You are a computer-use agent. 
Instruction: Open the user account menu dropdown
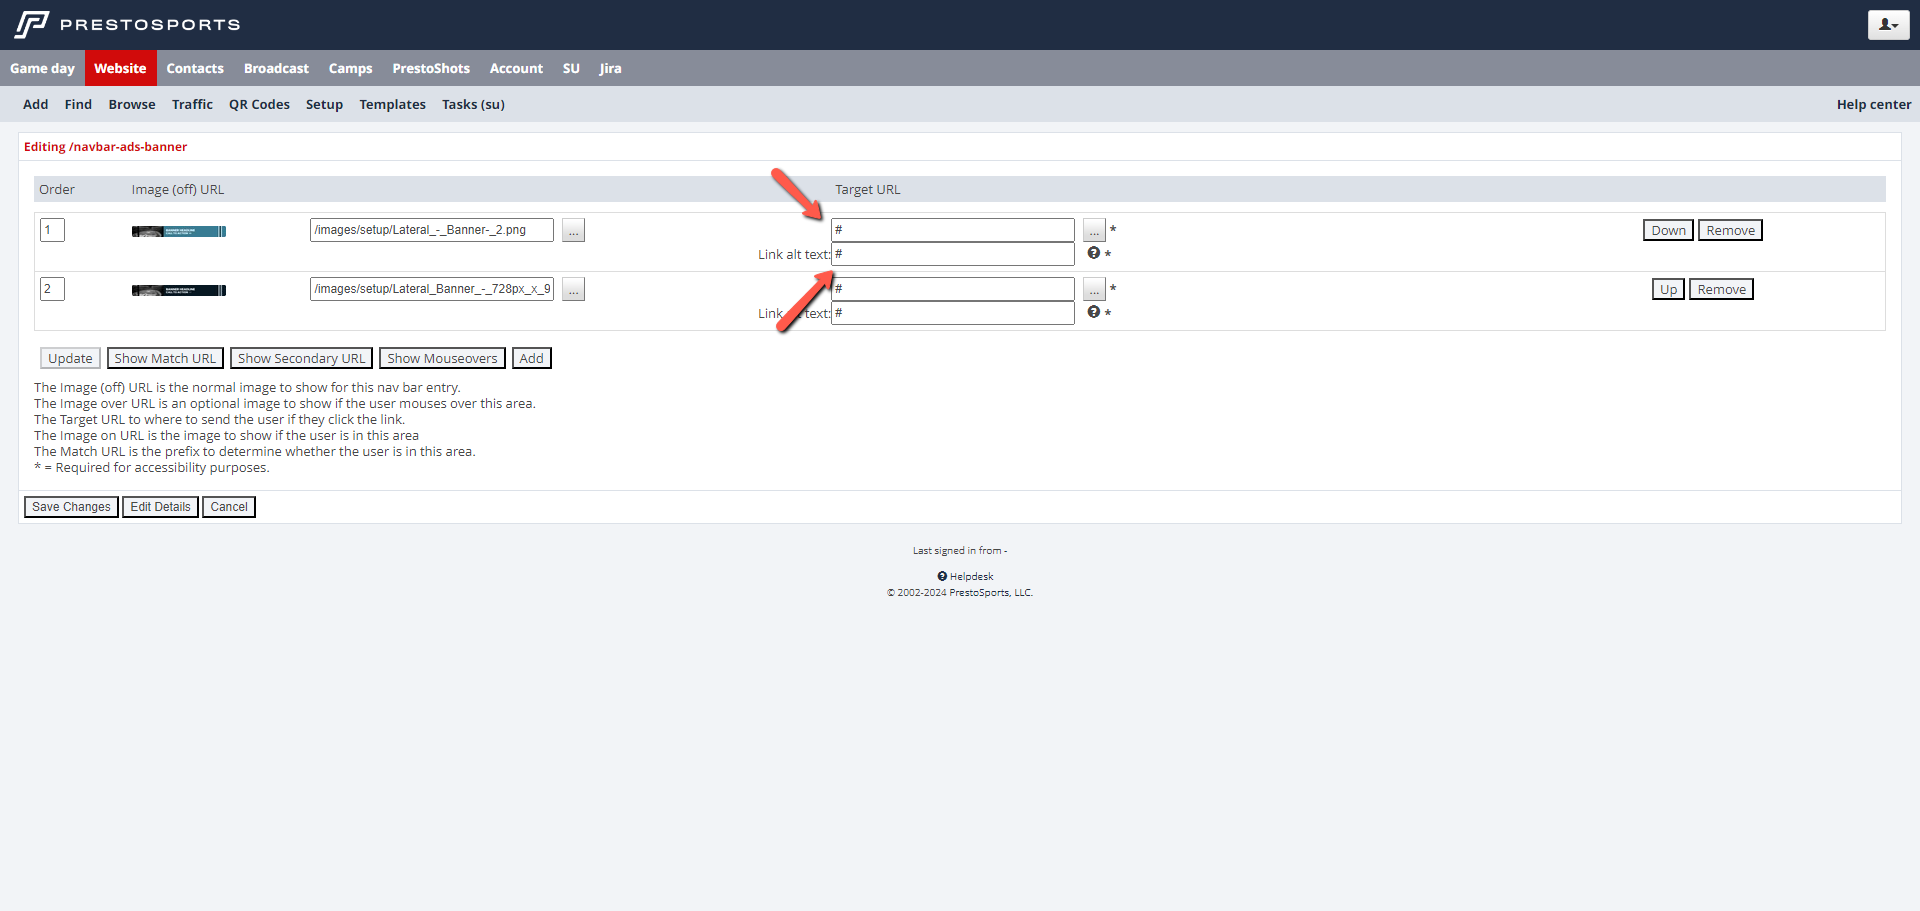(x=1888, y=25)
